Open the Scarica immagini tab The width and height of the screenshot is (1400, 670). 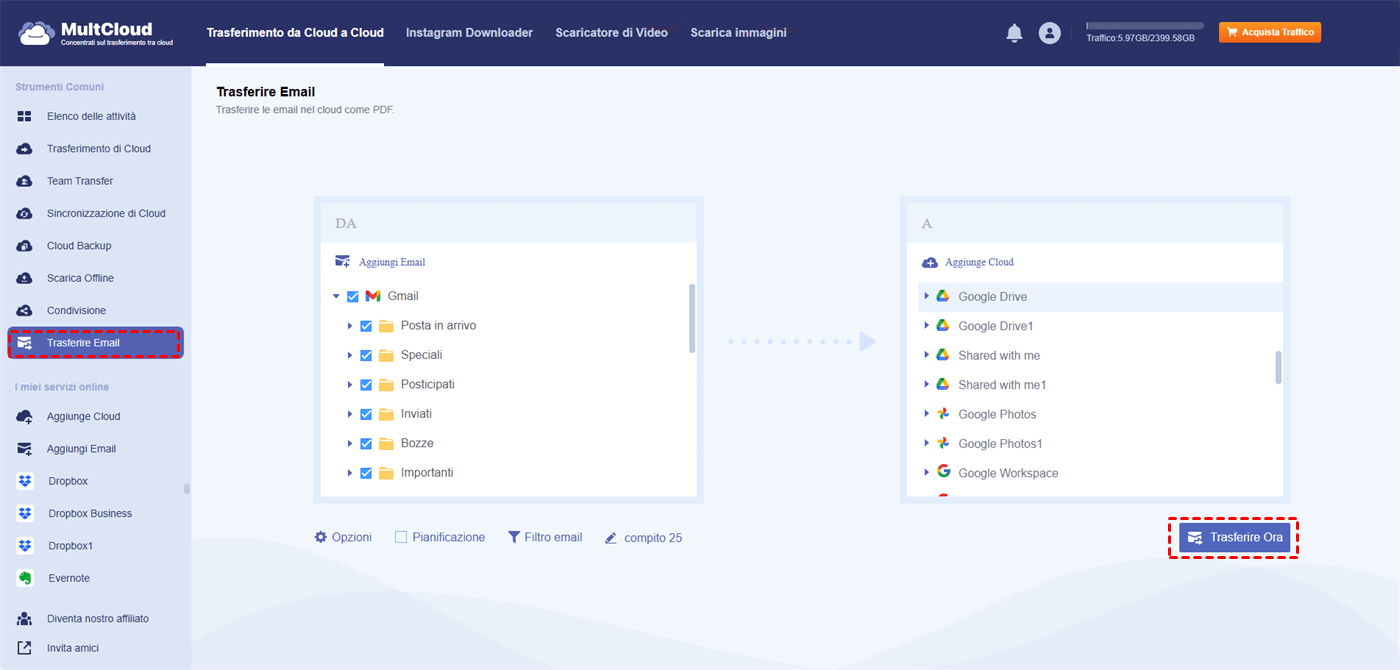738,33
